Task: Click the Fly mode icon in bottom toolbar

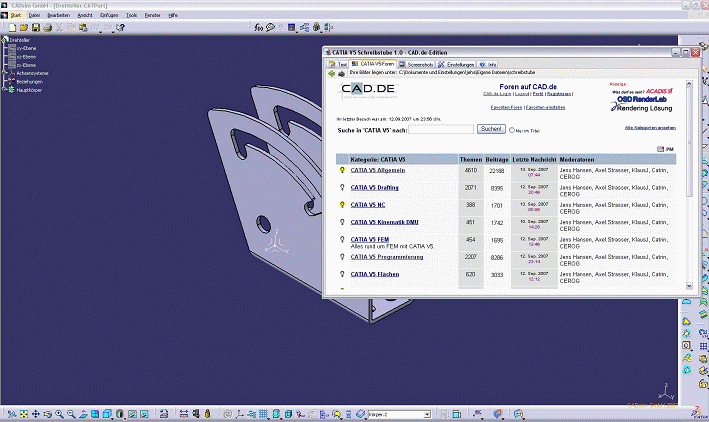Action: coord(12,414)
